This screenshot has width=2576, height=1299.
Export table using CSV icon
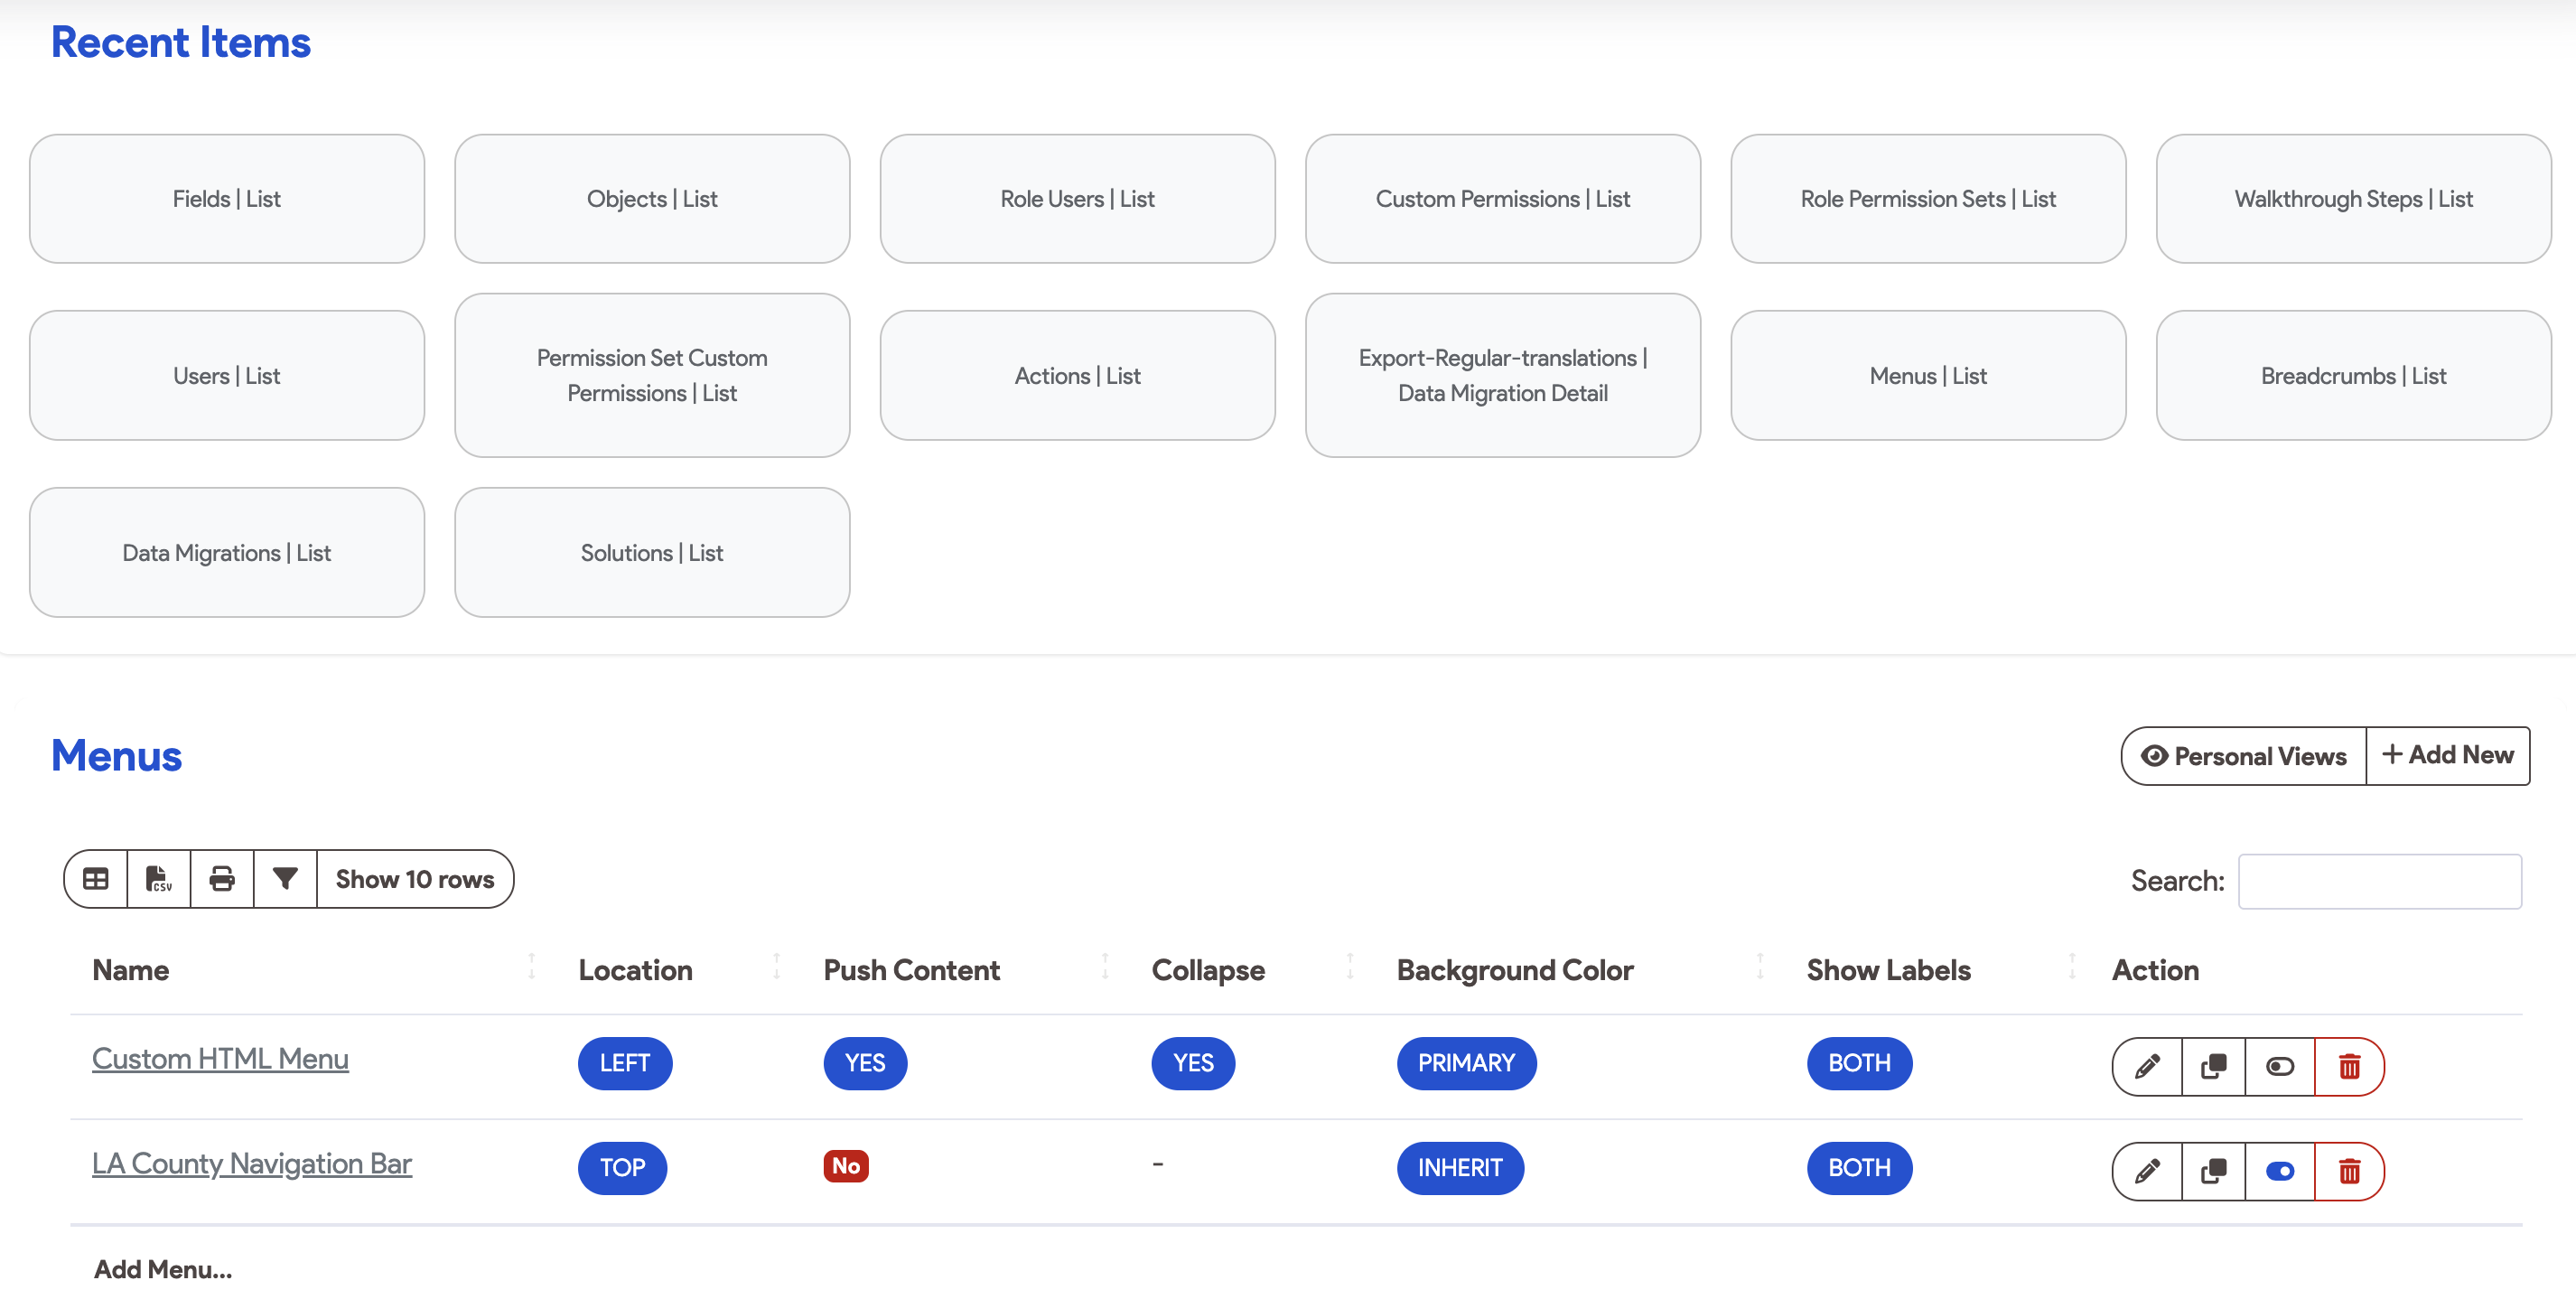click(159, 879)
